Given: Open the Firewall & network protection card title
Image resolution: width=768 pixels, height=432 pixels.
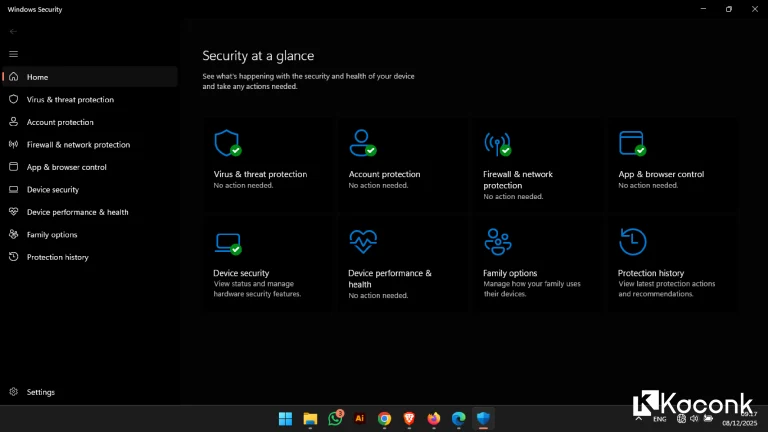Looking at the screenshot, I should click(x=518, y=180).
